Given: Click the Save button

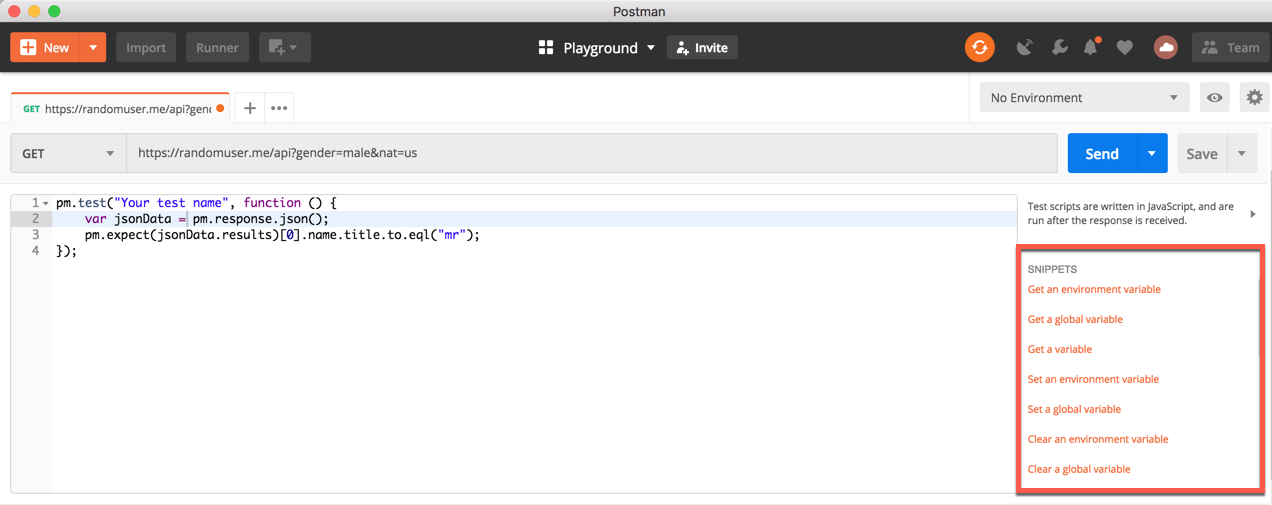Looking at the screenshot, I should pos(1202,153).
